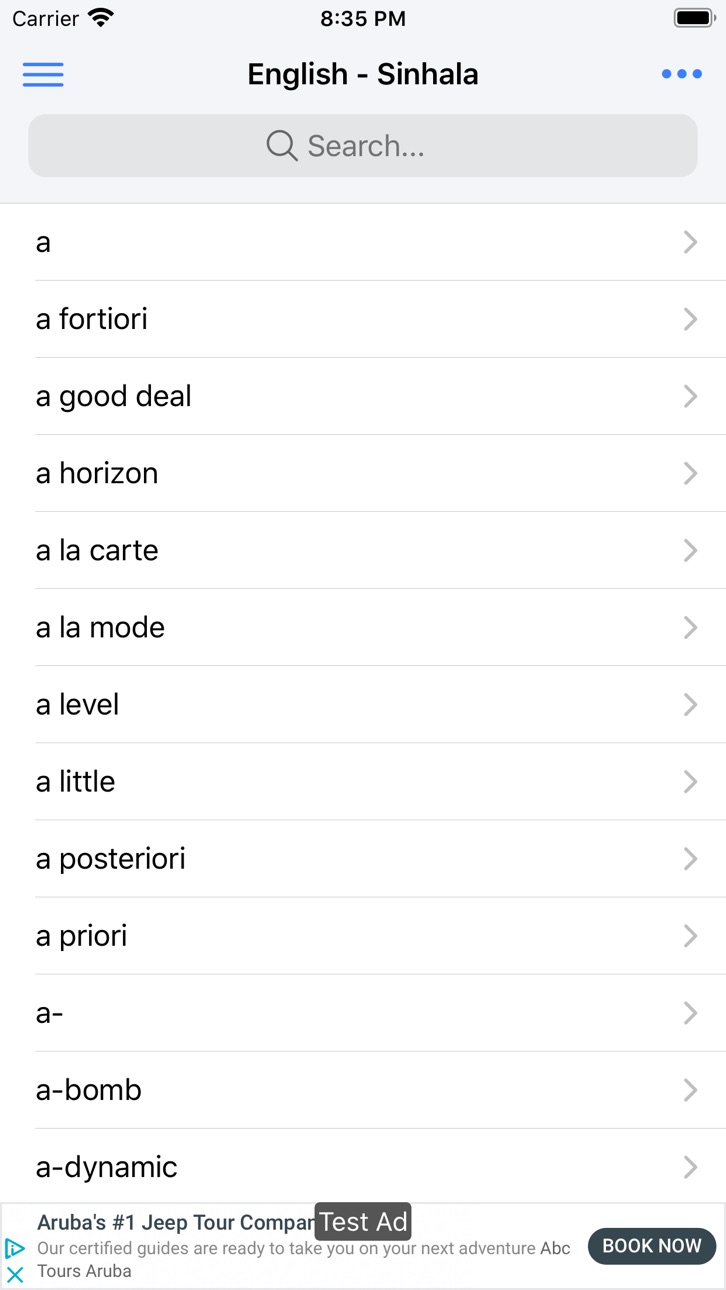This screenshot has width=726, height=1290.
Task: Click the Search input field
Action: click(363, 146)
